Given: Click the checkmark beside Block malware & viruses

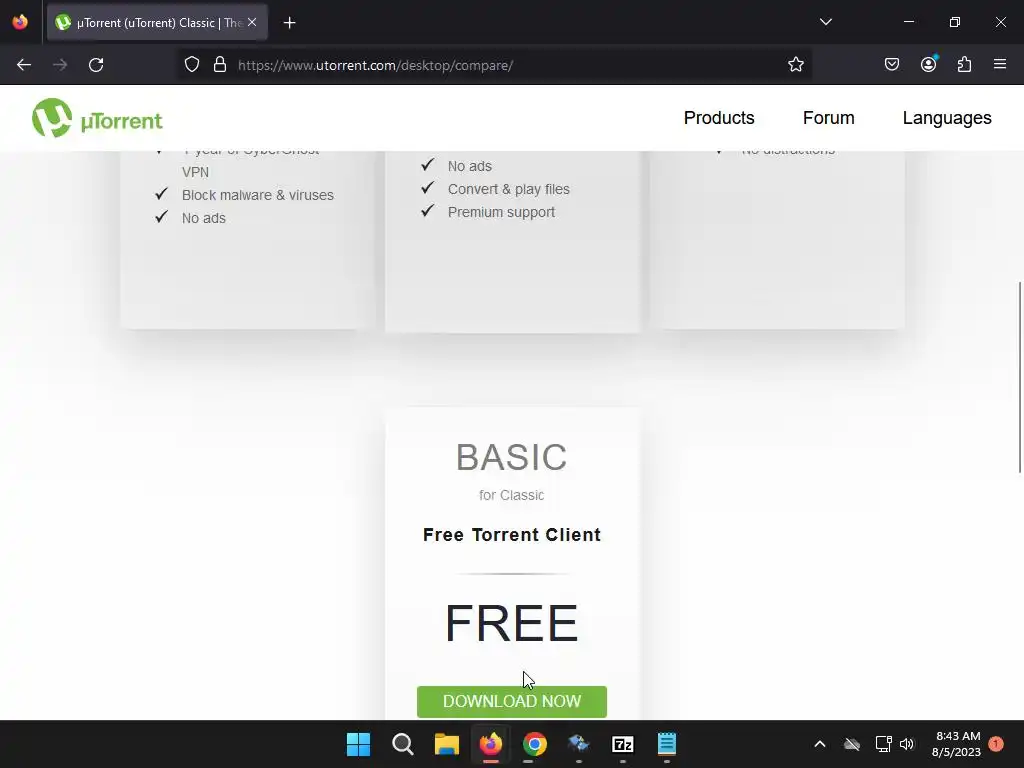Looking at the screenshot, I should point(161,194).
